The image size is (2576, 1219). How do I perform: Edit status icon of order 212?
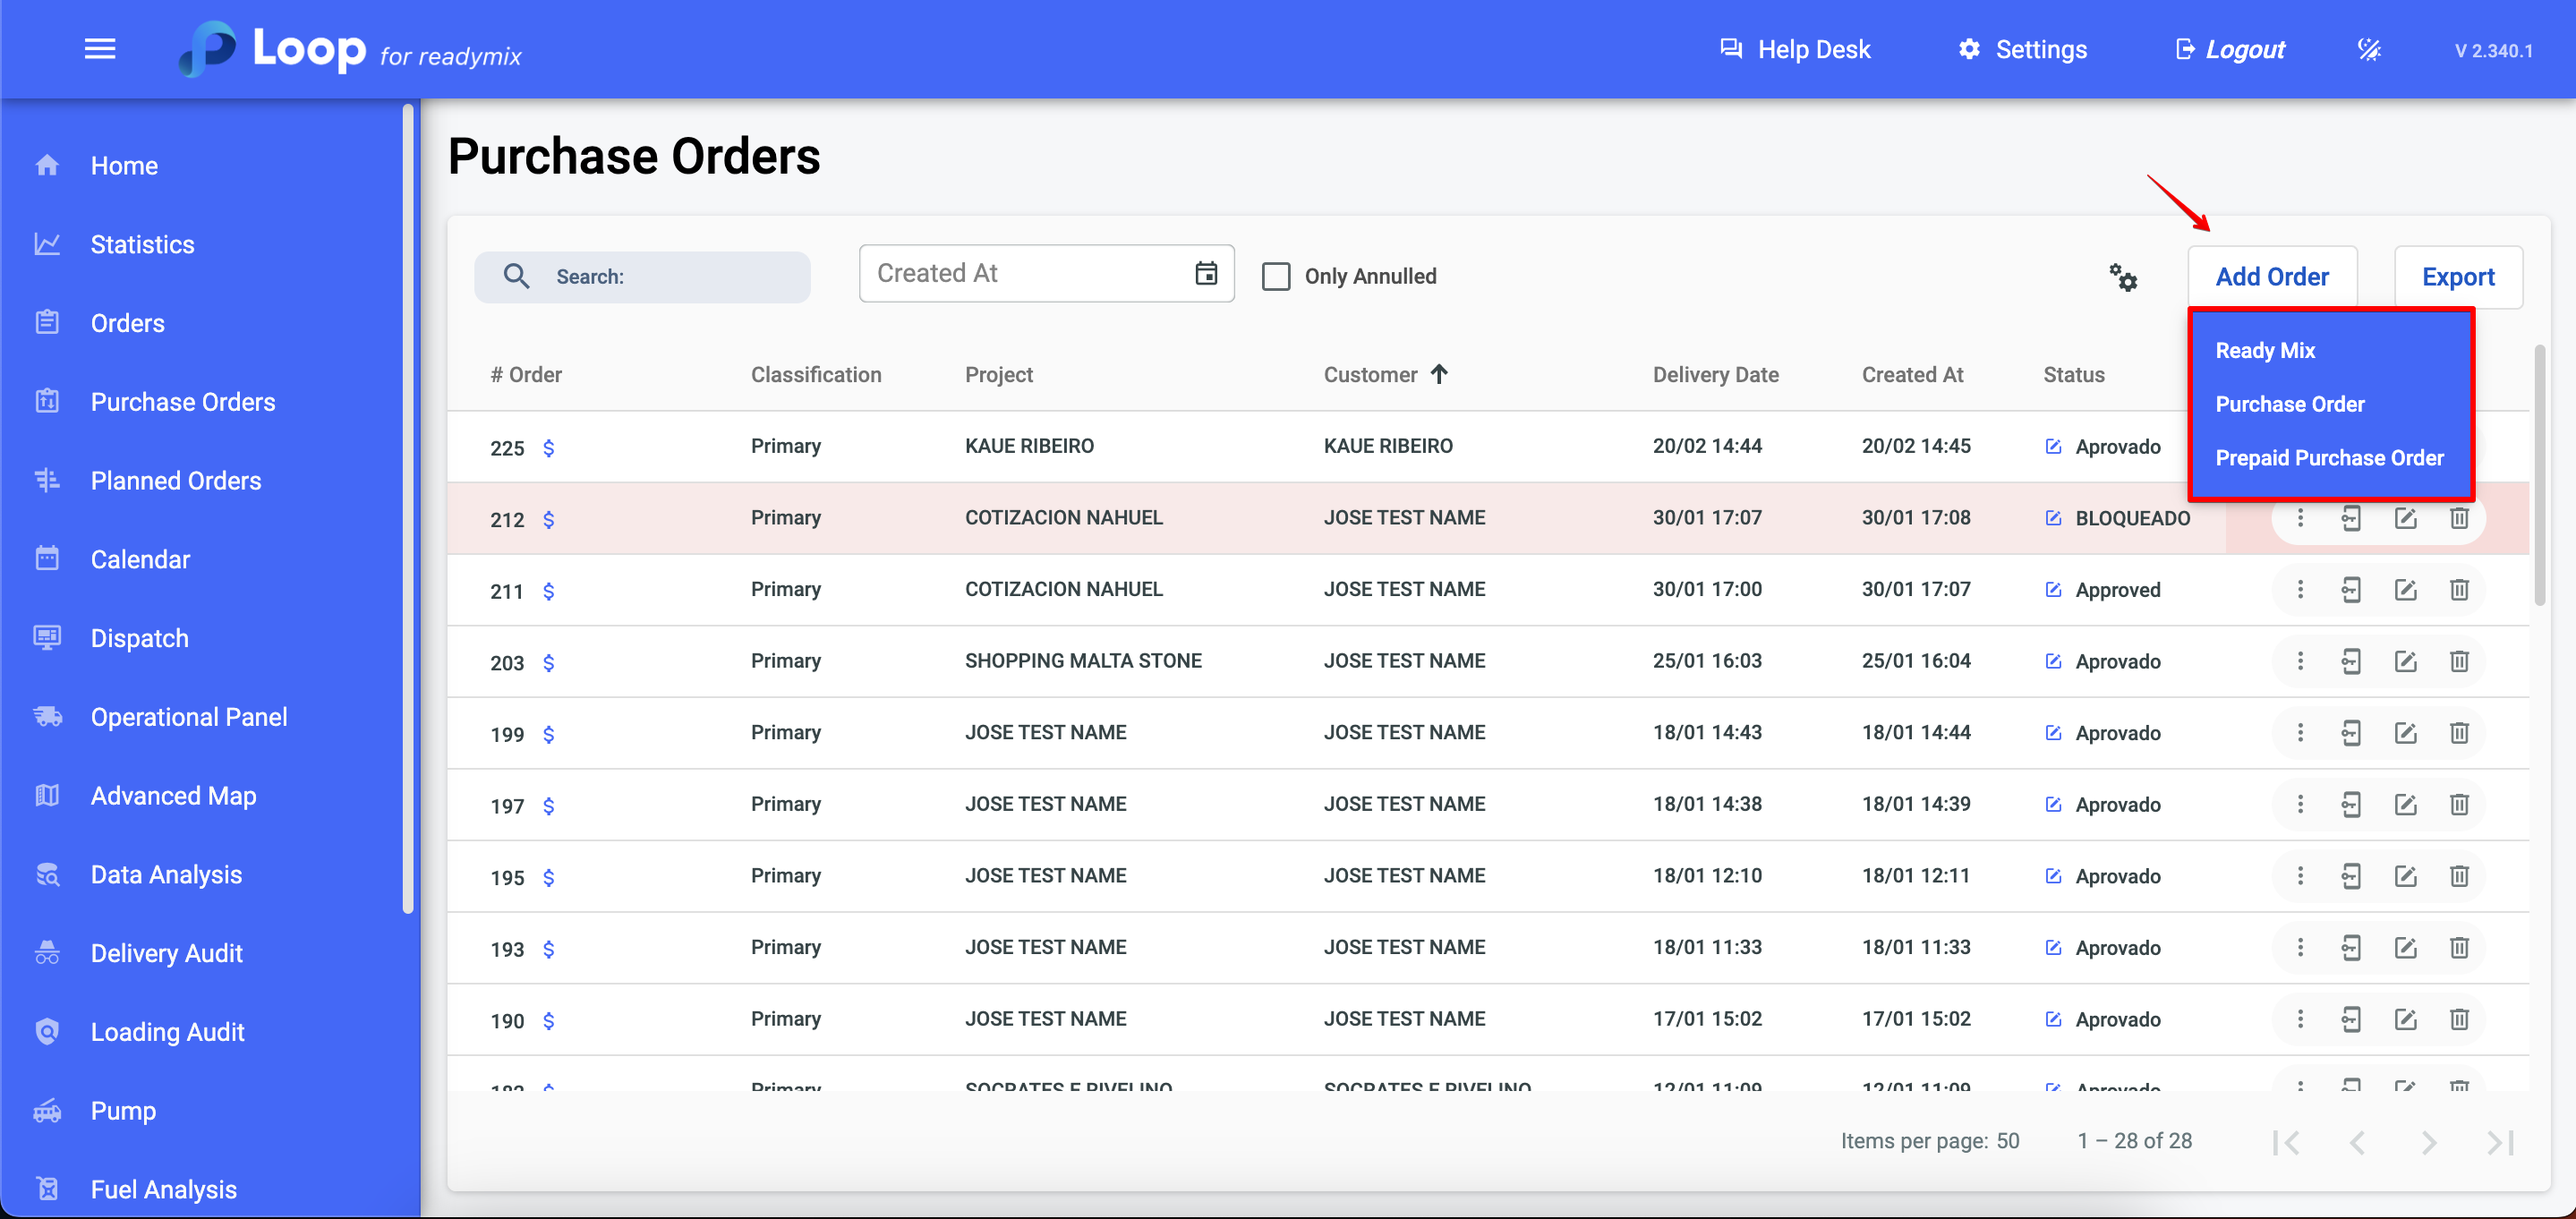[x=2053, y=518]
